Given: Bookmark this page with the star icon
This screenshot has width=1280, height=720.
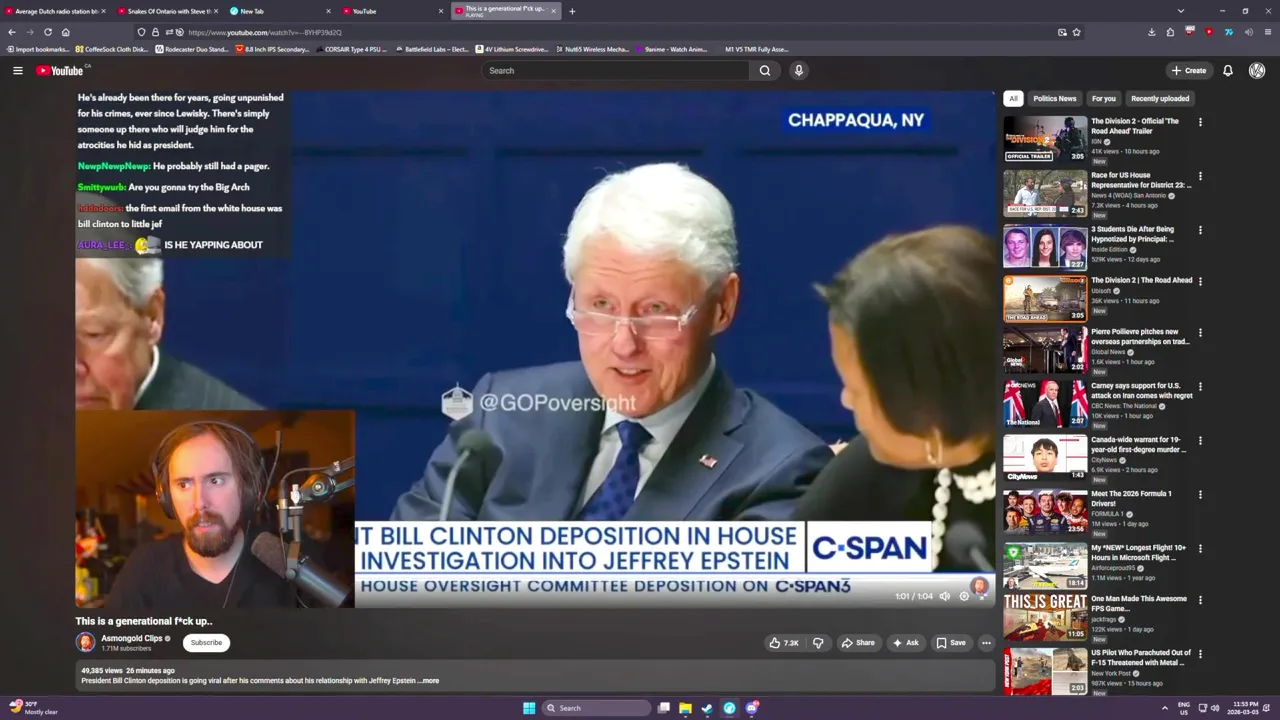Looking at the screenshot, I should [1076, 32].
